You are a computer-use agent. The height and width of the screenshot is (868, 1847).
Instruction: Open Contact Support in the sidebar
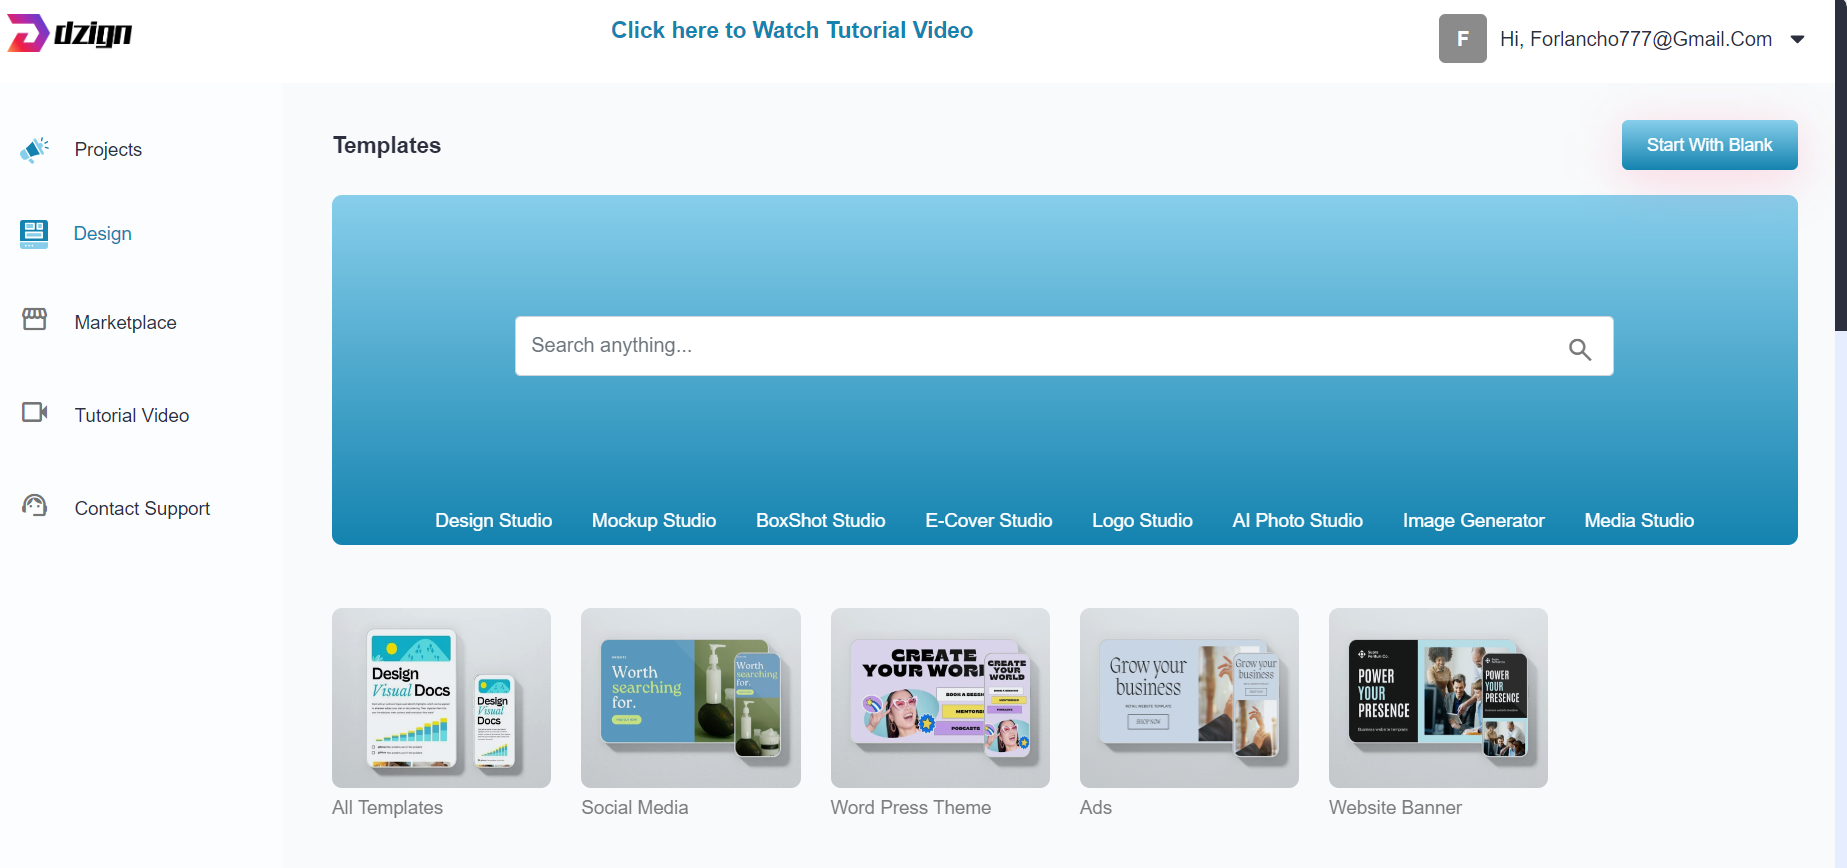click(142, 508)
